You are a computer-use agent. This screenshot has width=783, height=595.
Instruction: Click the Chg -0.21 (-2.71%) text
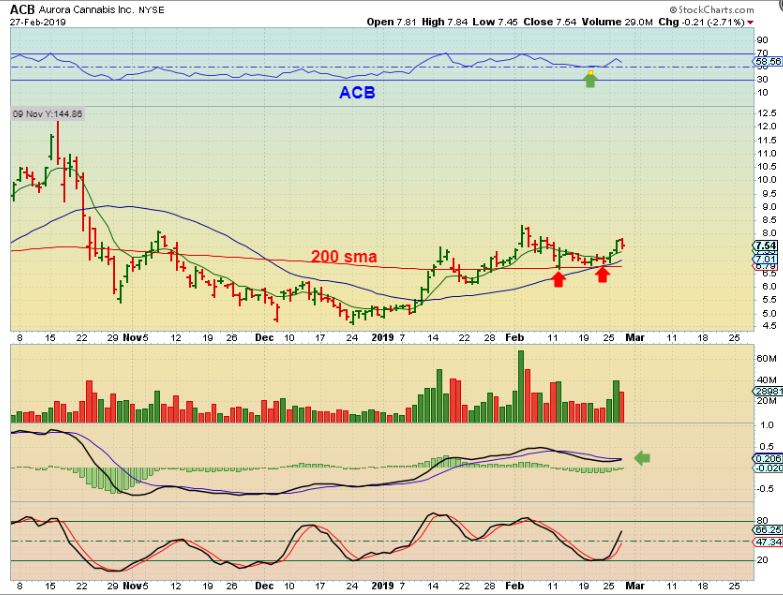click(x=701, y=22)
